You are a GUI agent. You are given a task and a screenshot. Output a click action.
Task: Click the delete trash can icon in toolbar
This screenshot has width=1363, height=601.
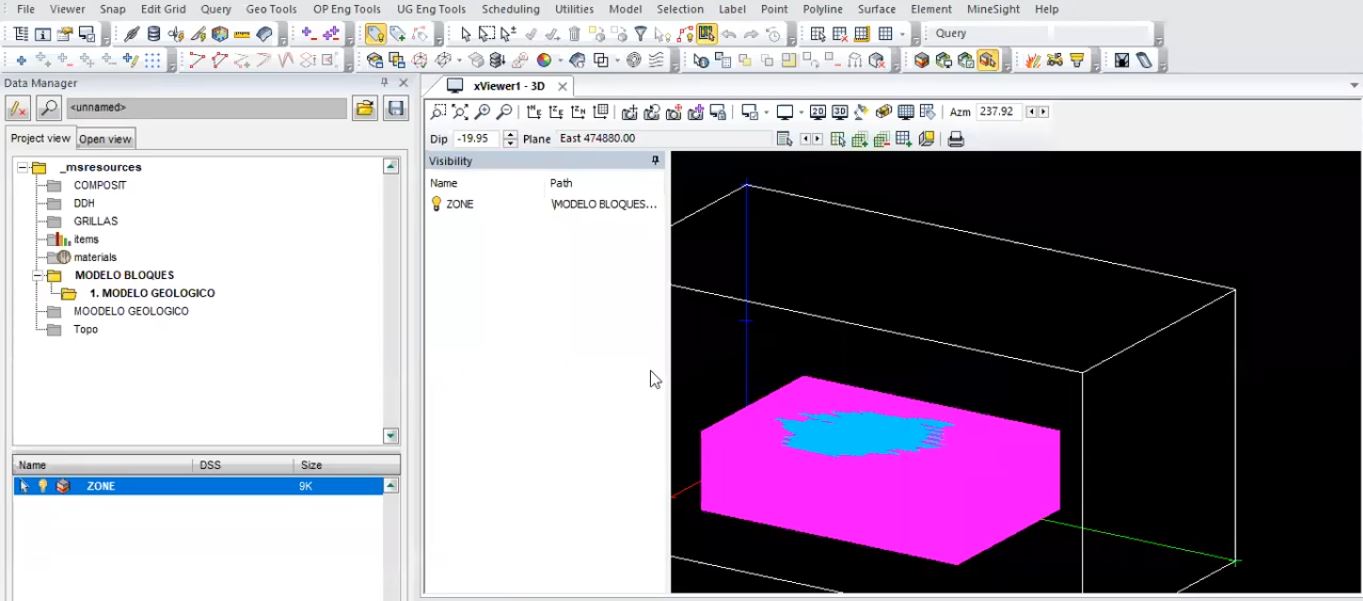574,34
